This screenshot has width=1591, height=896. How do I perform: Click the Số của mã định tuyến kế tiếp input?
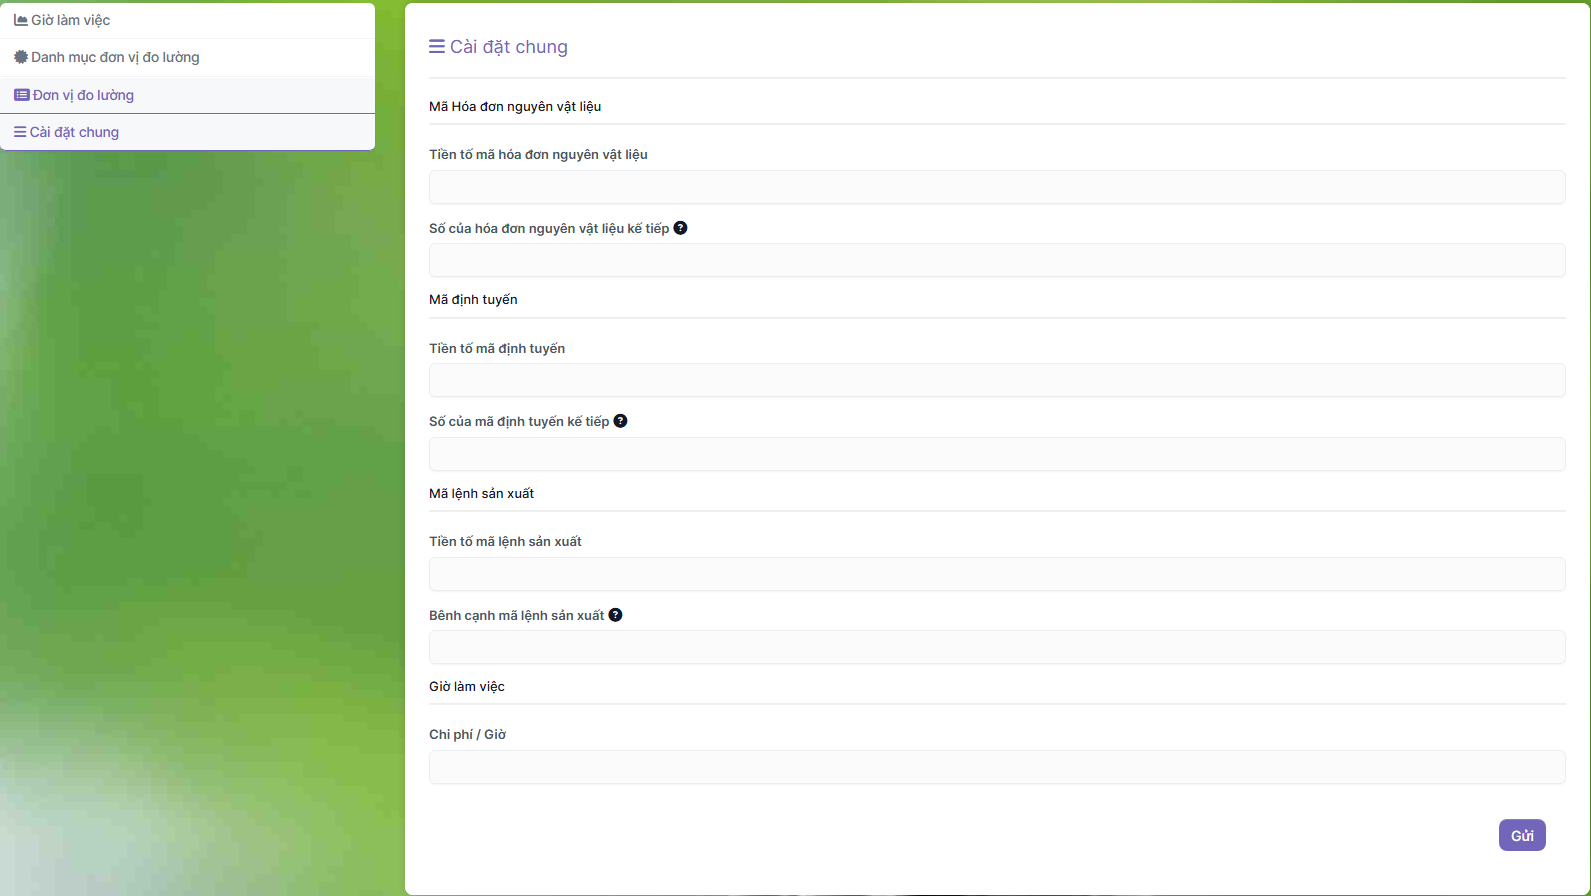pyautogui.click(x=996, y=454)
